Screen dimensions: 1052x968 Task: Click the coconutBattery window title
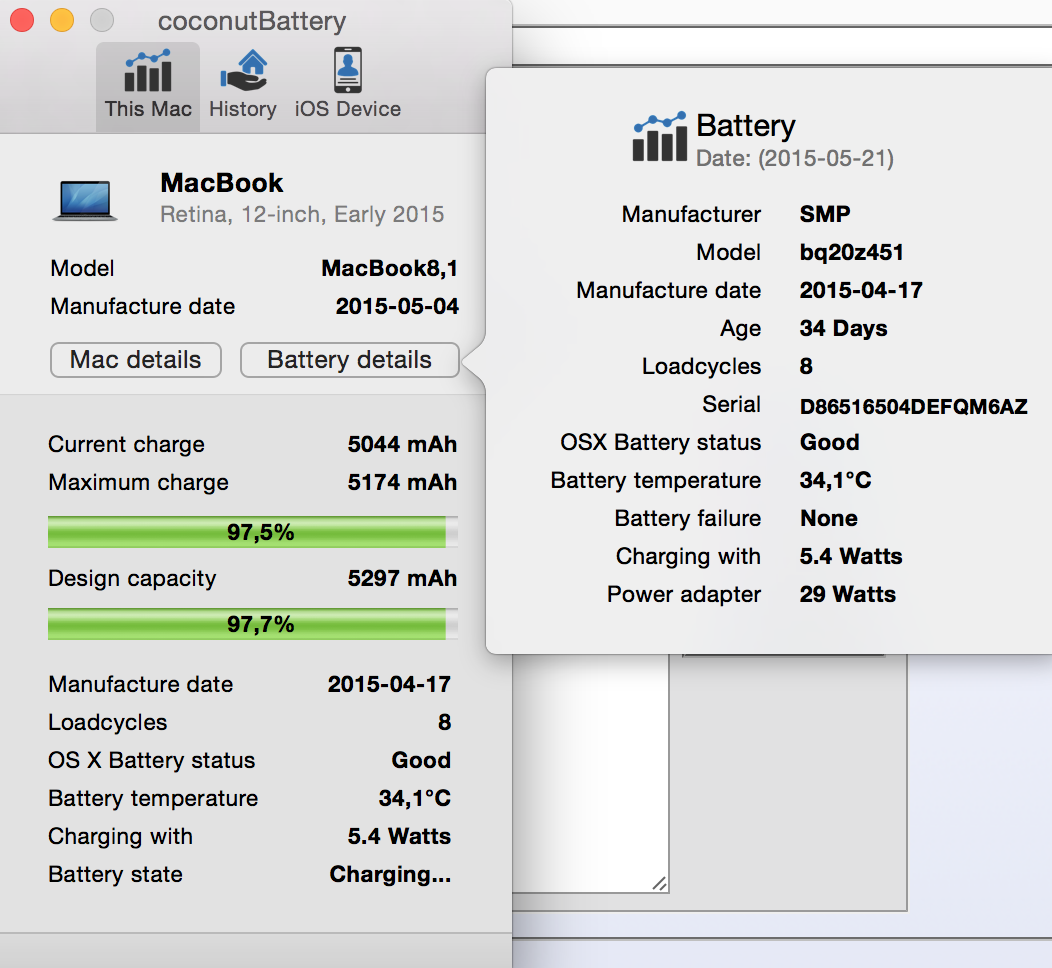(x=252, y=21)
